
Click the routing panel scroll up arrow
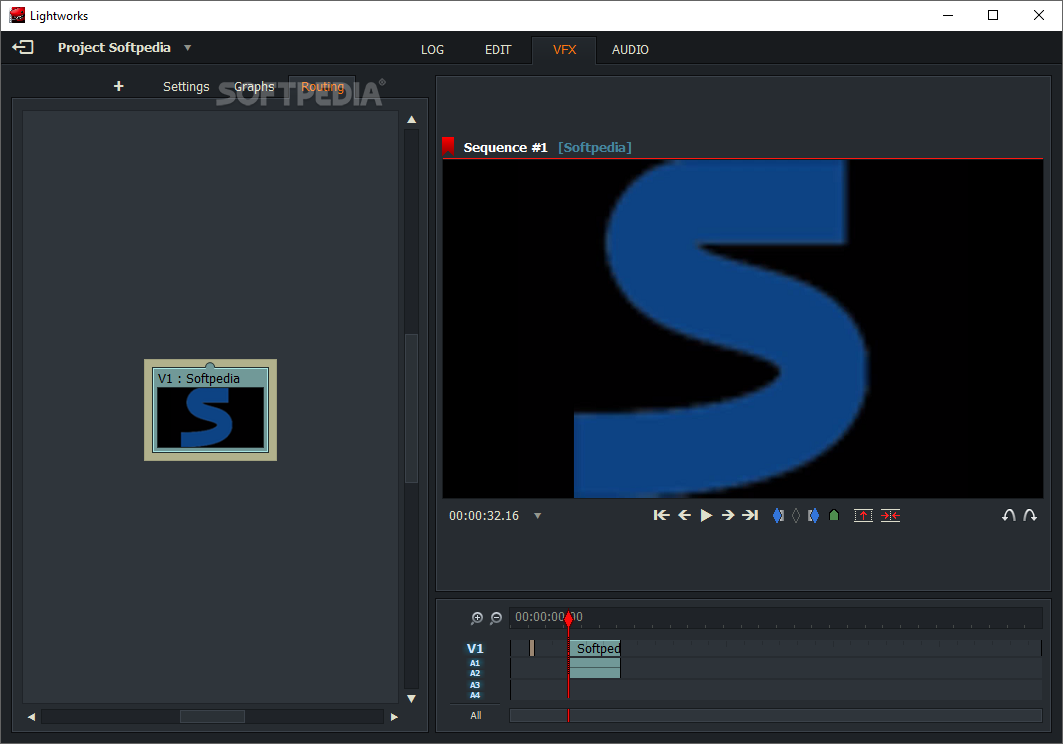tap(412, 119)
